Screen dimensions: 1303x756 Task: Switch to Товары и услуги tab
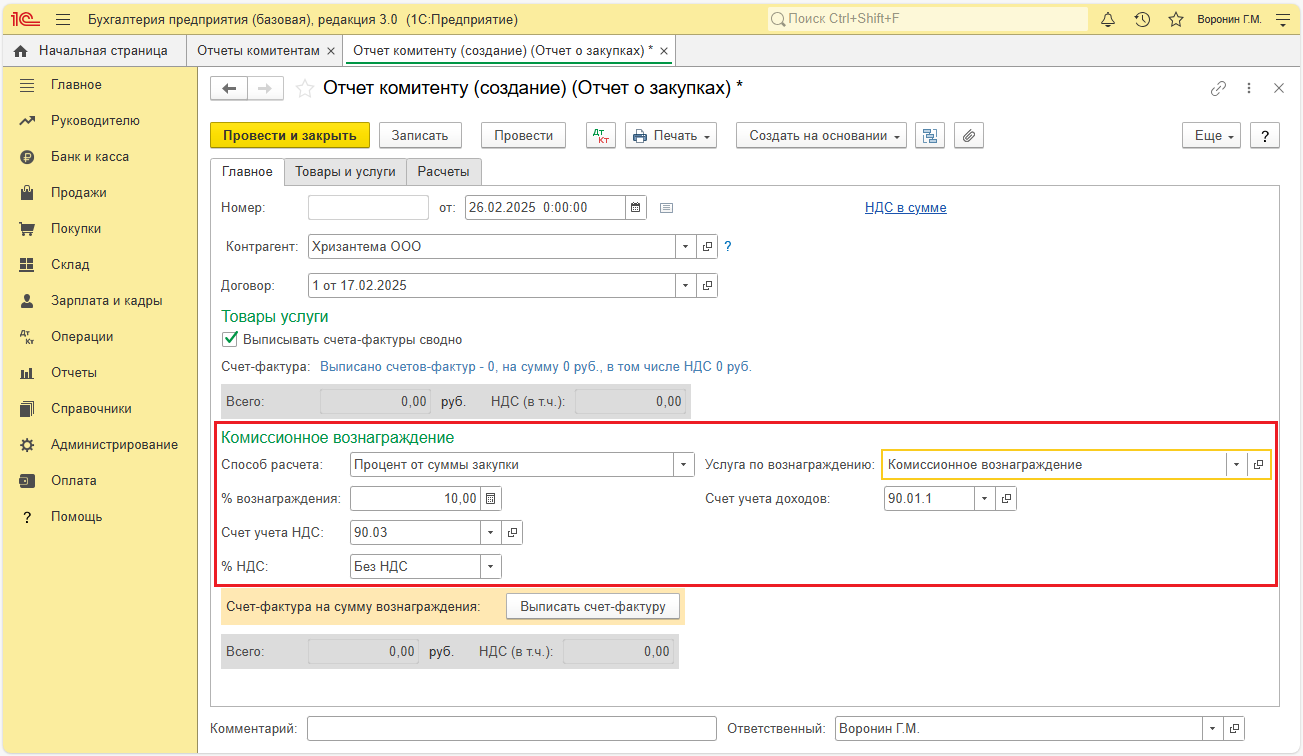[345, 172]
